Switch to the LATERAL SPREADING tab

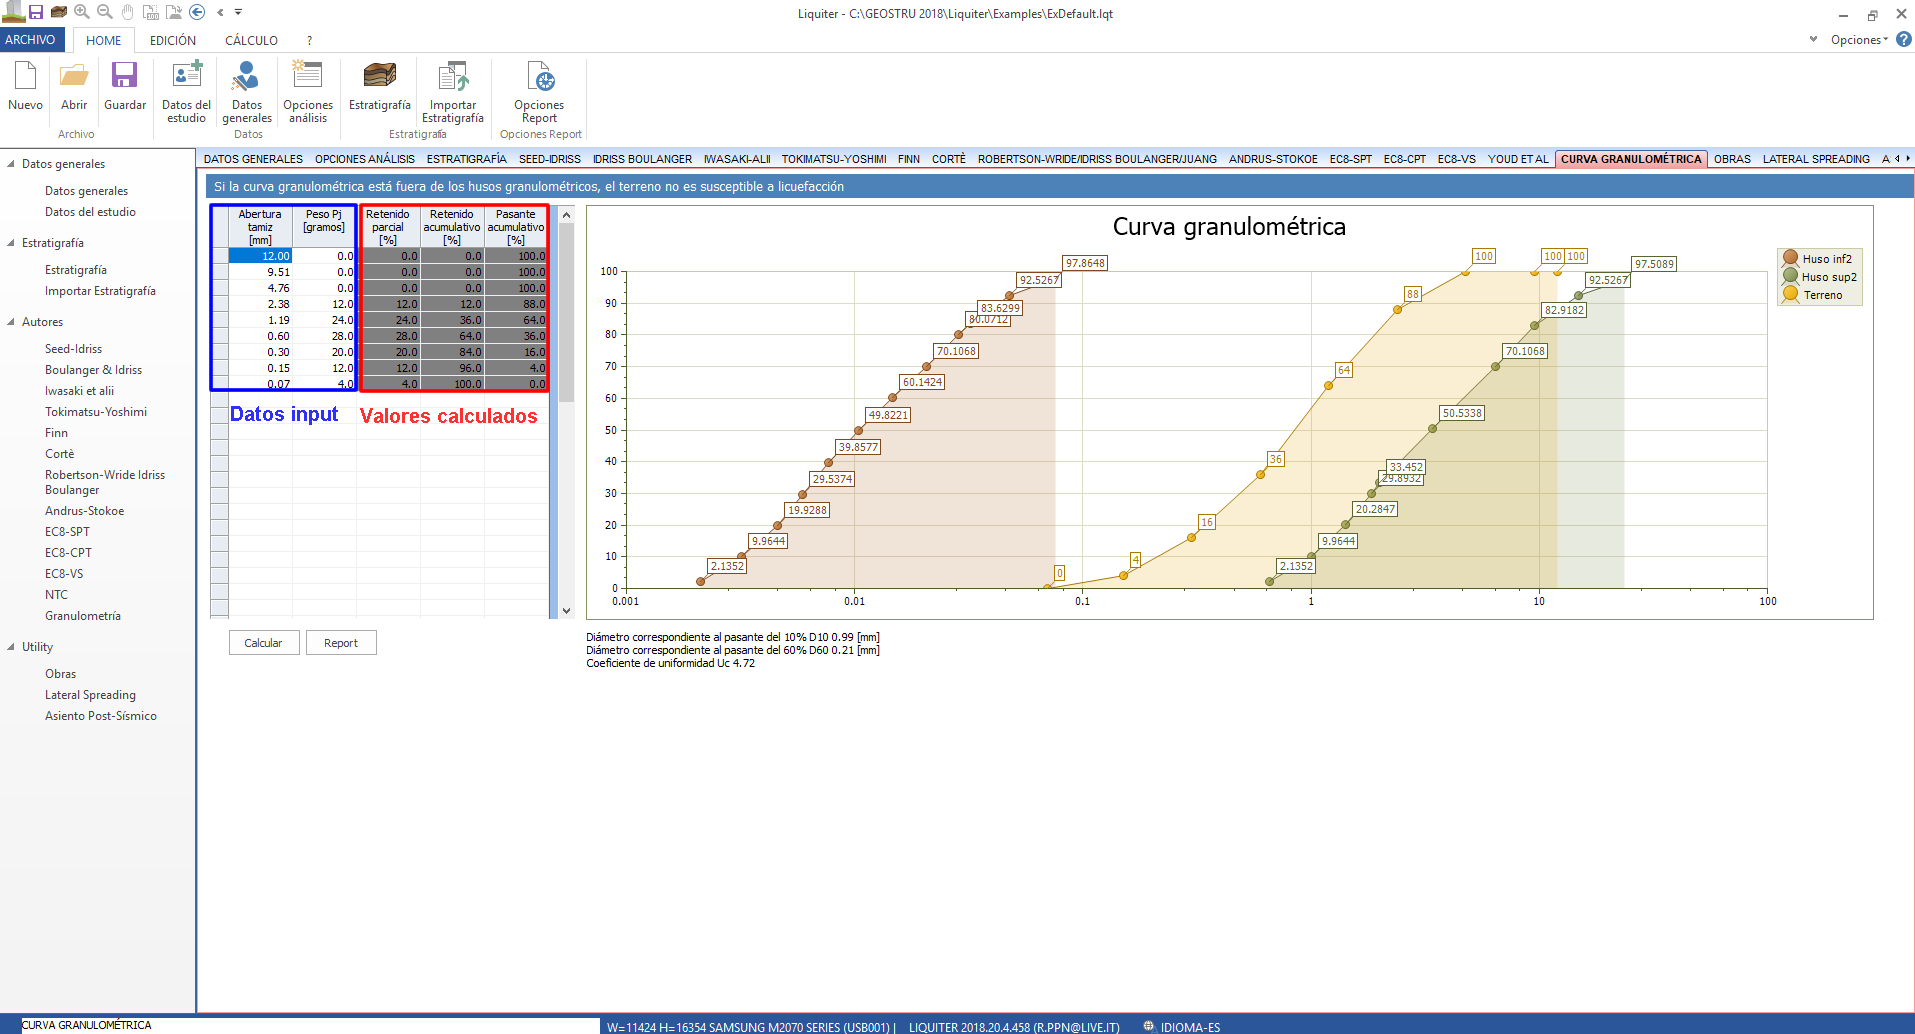pos(1816,159)
